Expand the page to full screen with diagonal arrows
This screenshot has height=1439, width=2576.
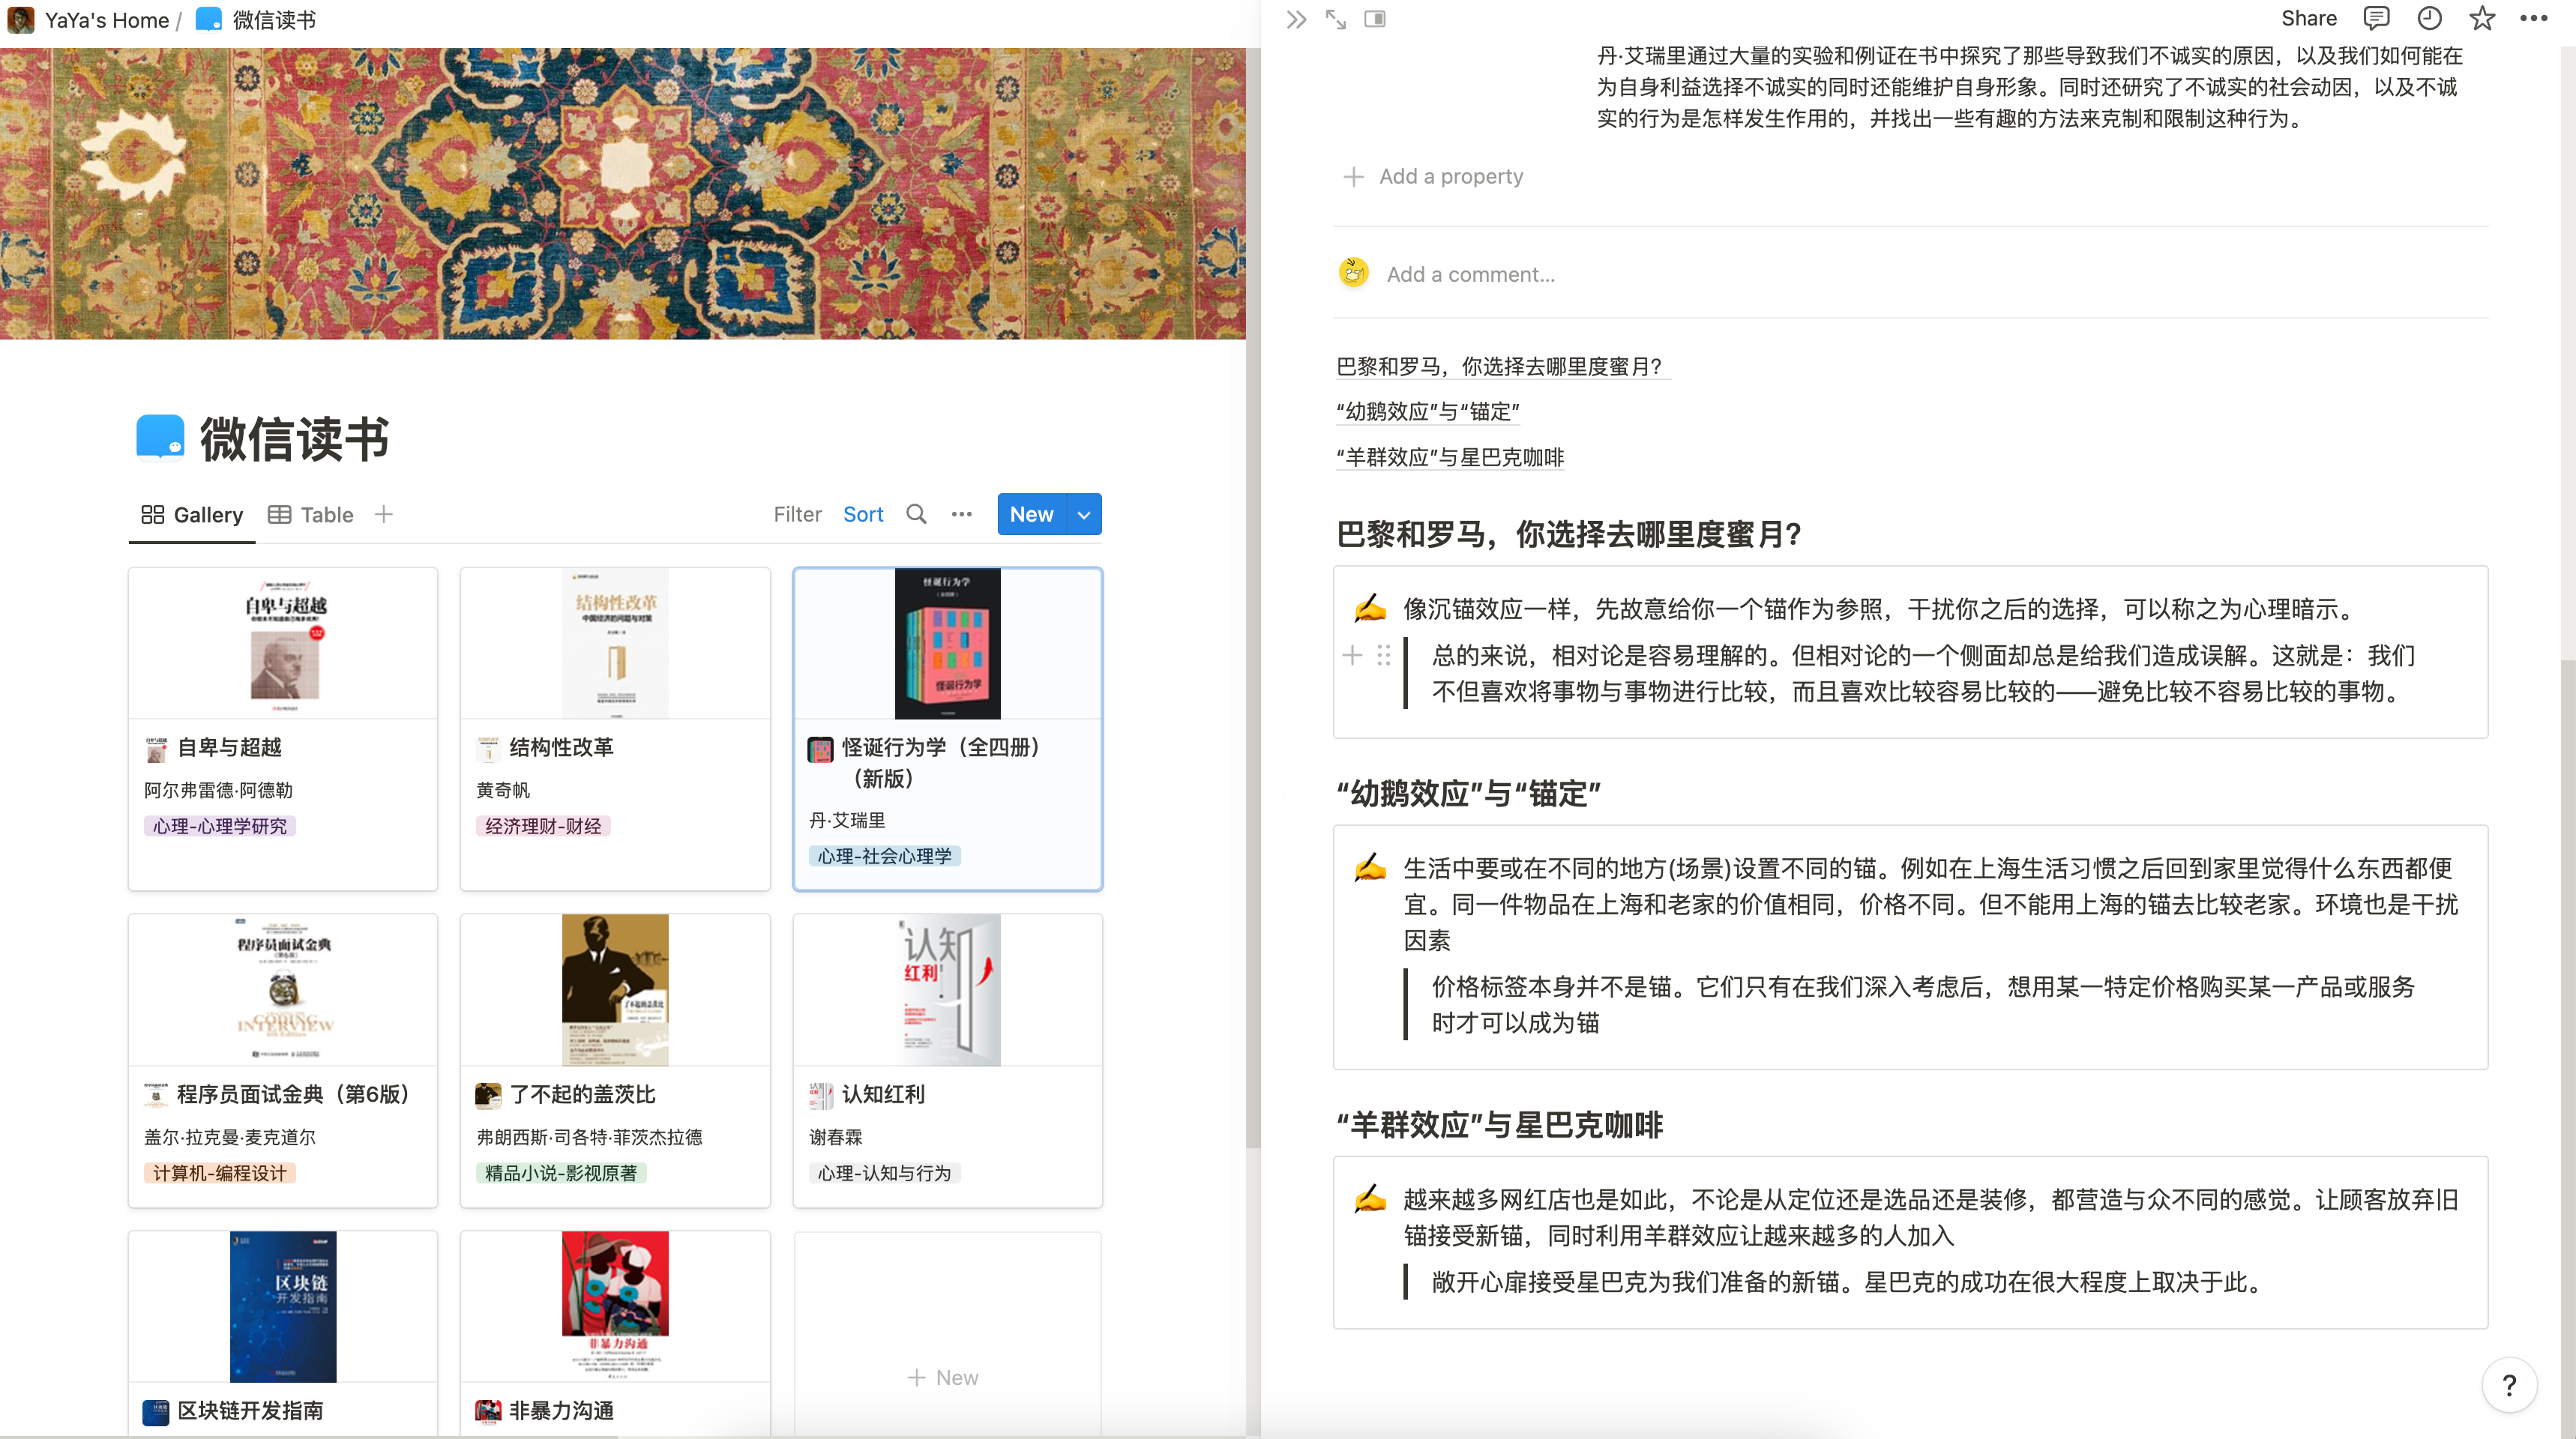(x=1336, y=18)
